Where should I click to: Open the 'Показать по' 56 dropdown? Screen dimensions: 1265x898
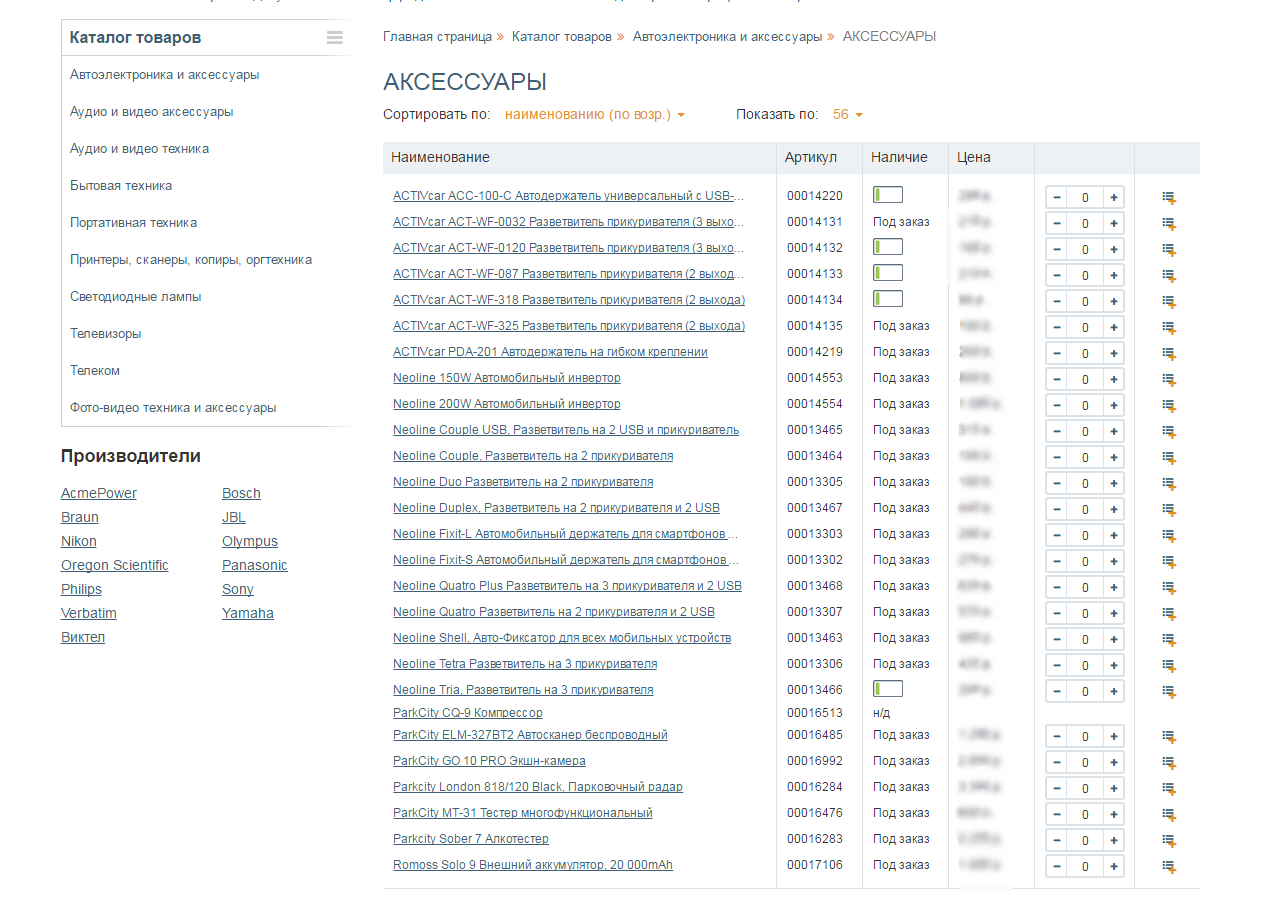coord(848,115)
